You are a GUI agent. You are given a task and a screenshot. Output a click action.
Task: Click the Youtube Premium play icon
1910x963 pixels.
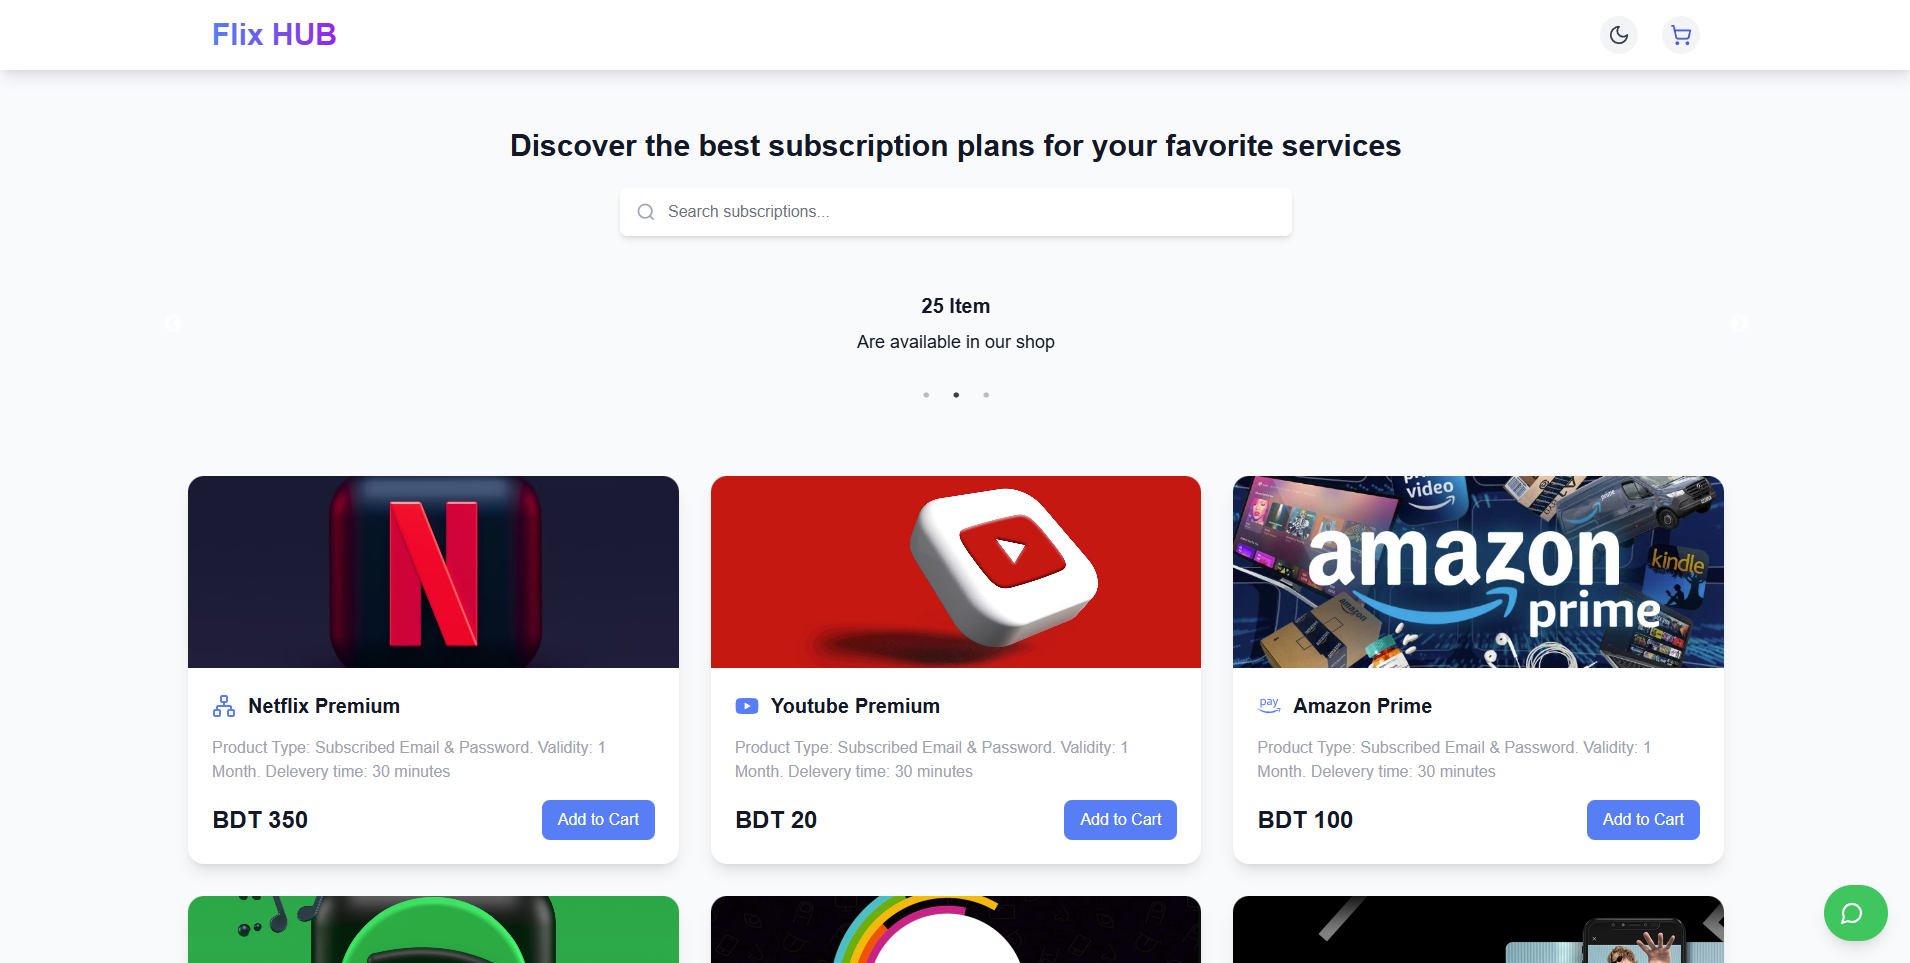[747, 706]
